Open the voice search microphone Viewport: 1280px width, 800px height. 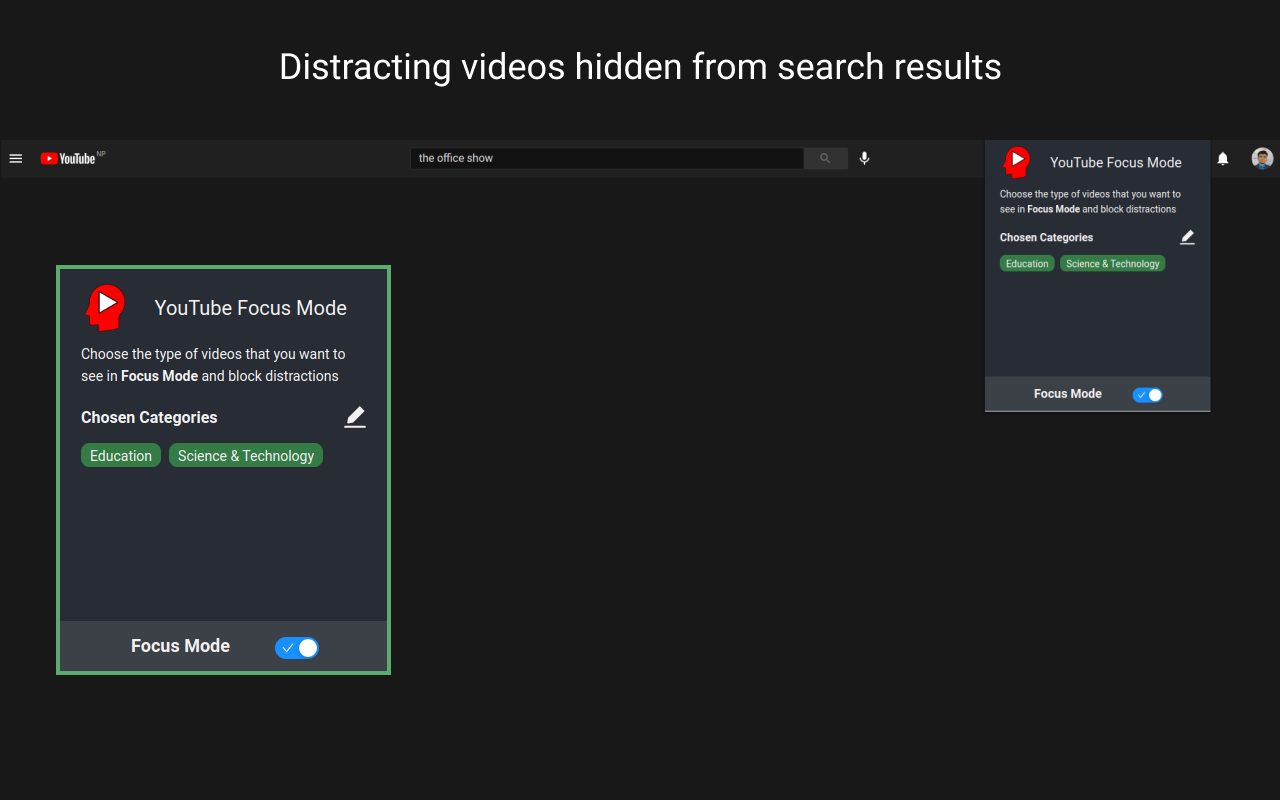[864, 158]
